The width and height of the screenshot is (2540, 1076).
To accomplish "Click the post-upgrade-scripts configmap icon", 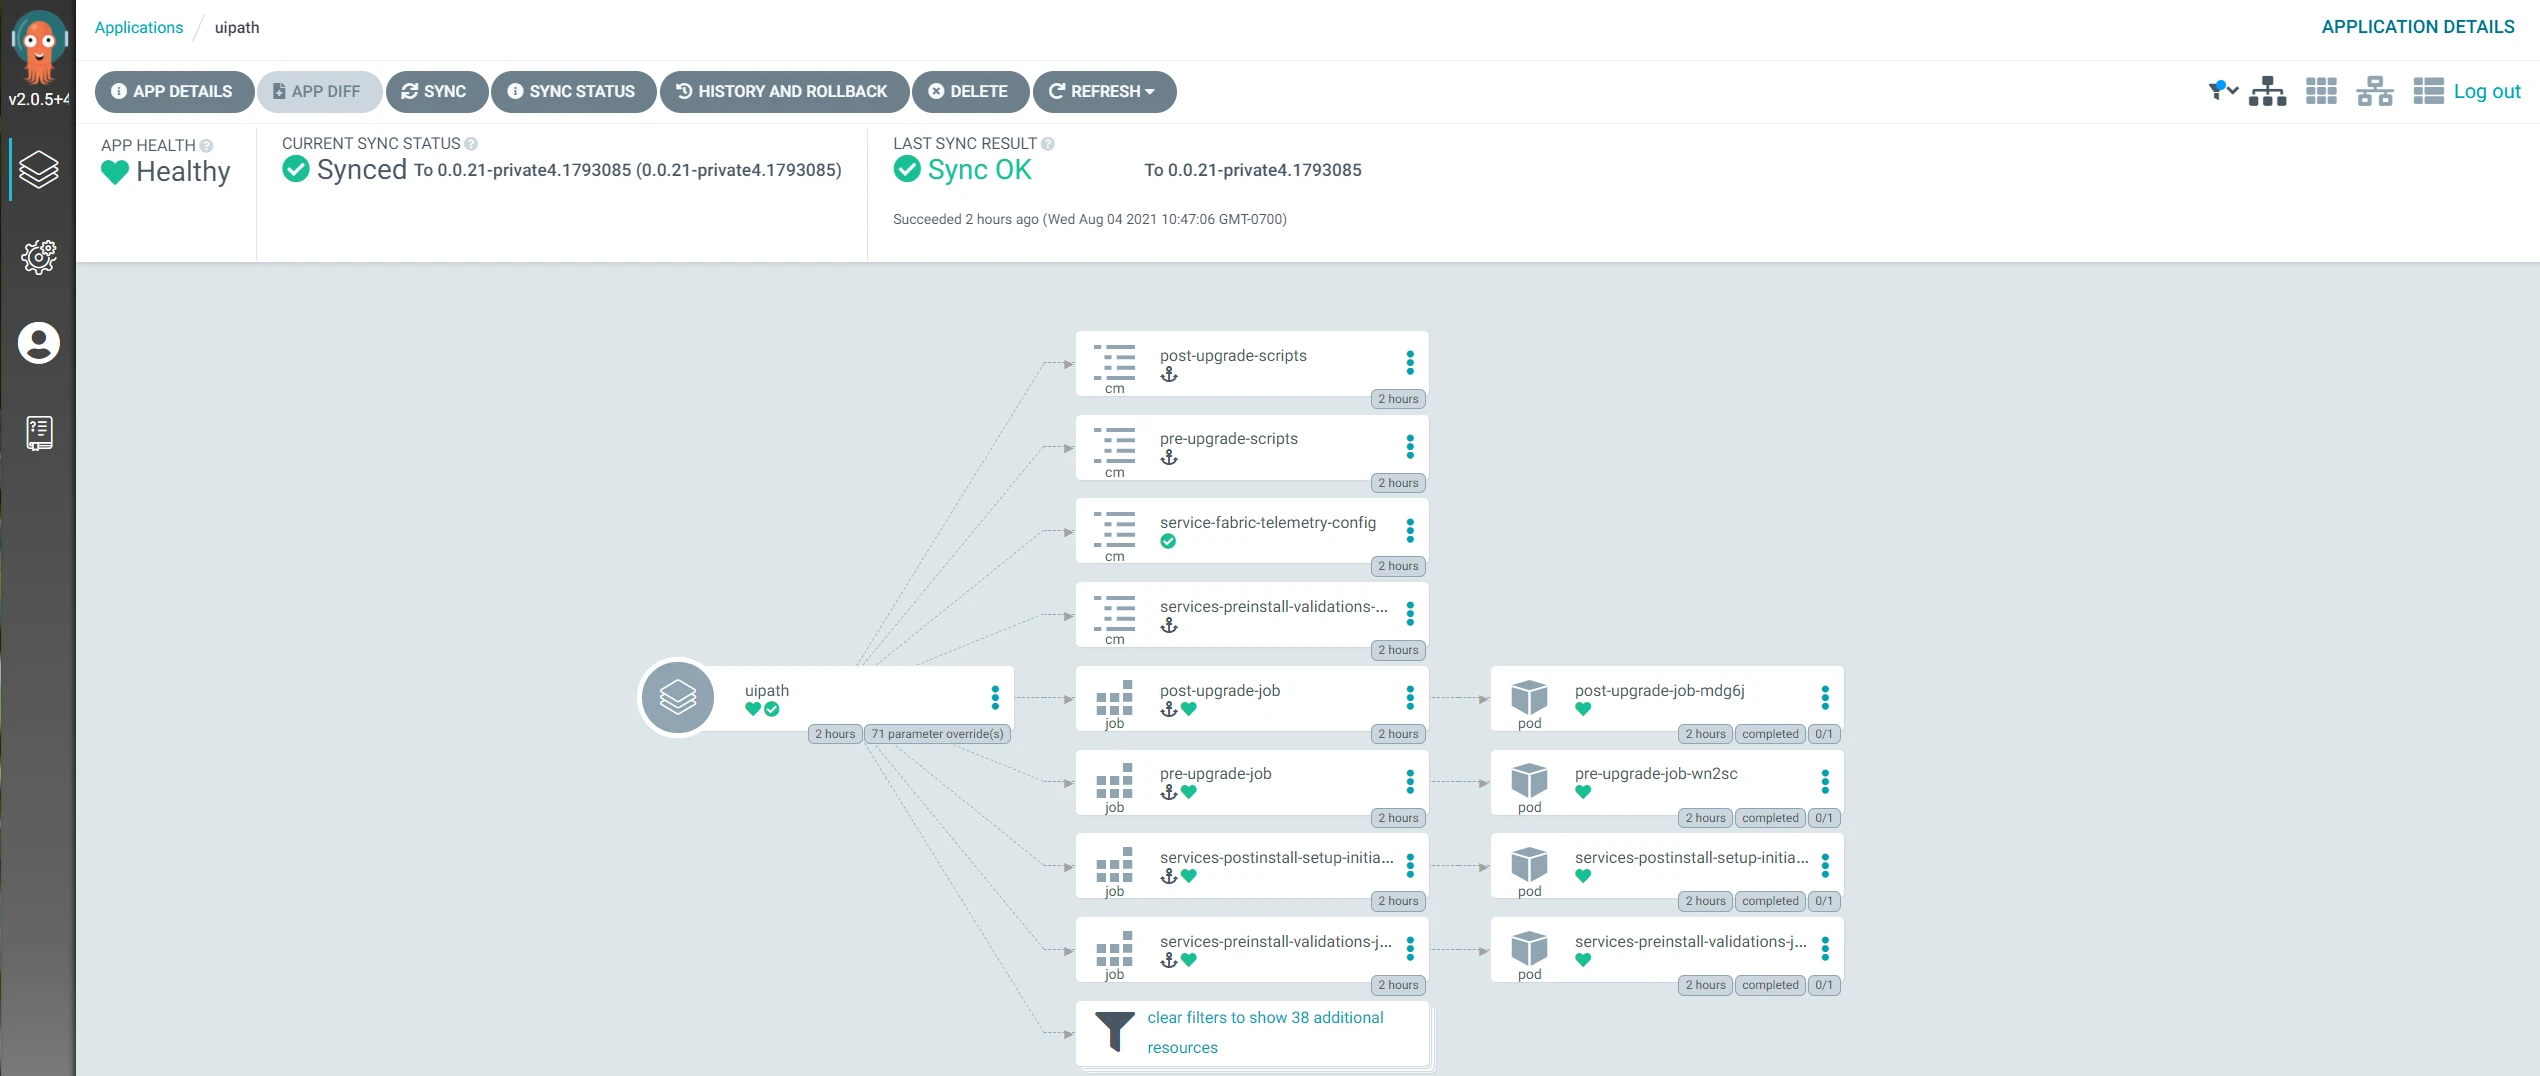I will (1114, 362).
